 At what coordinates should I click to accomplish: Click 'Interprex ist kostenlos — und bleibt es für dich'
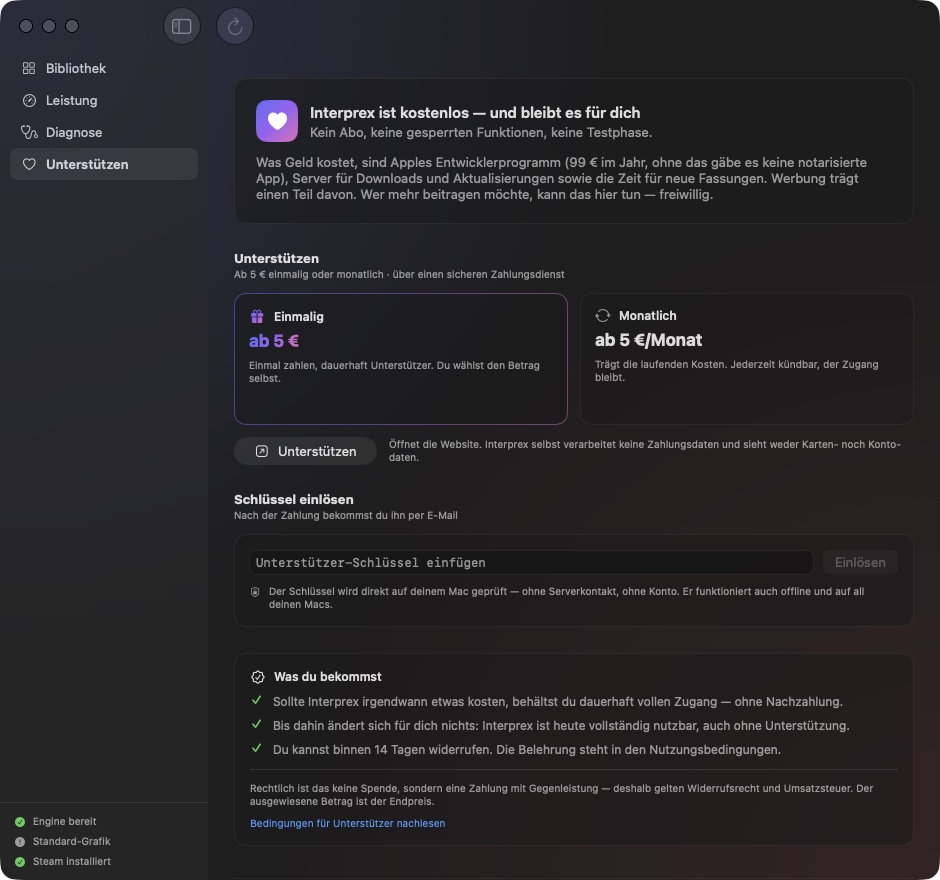click(475, 113)
